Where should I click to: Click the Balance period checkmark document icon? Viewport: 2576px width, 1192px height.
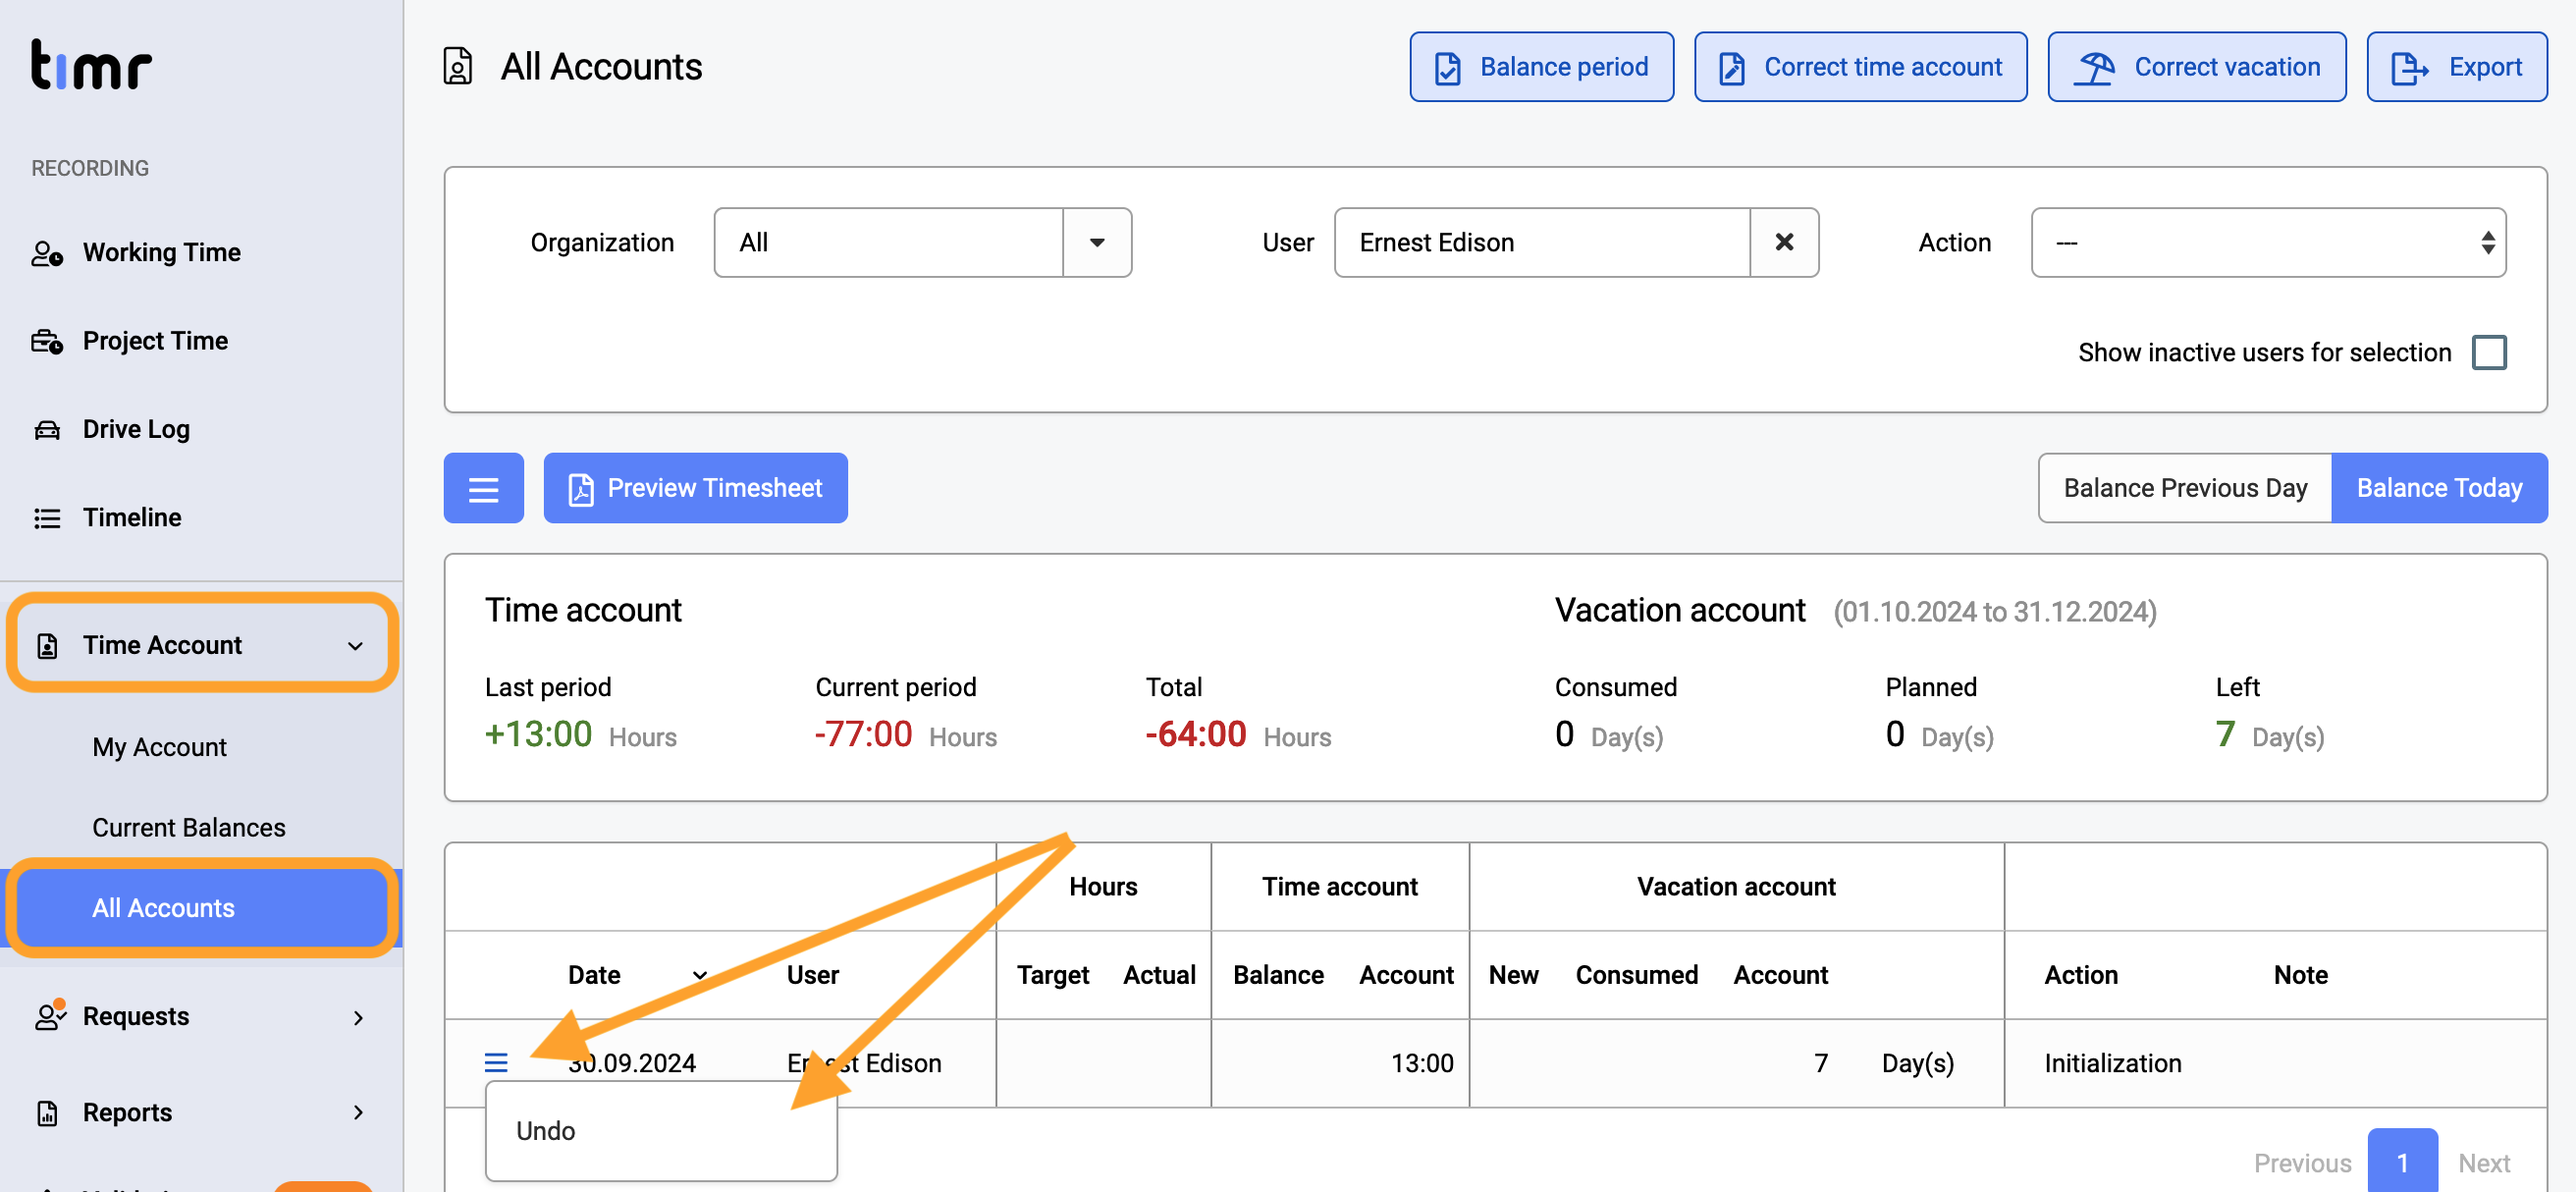click(1447, 68)
